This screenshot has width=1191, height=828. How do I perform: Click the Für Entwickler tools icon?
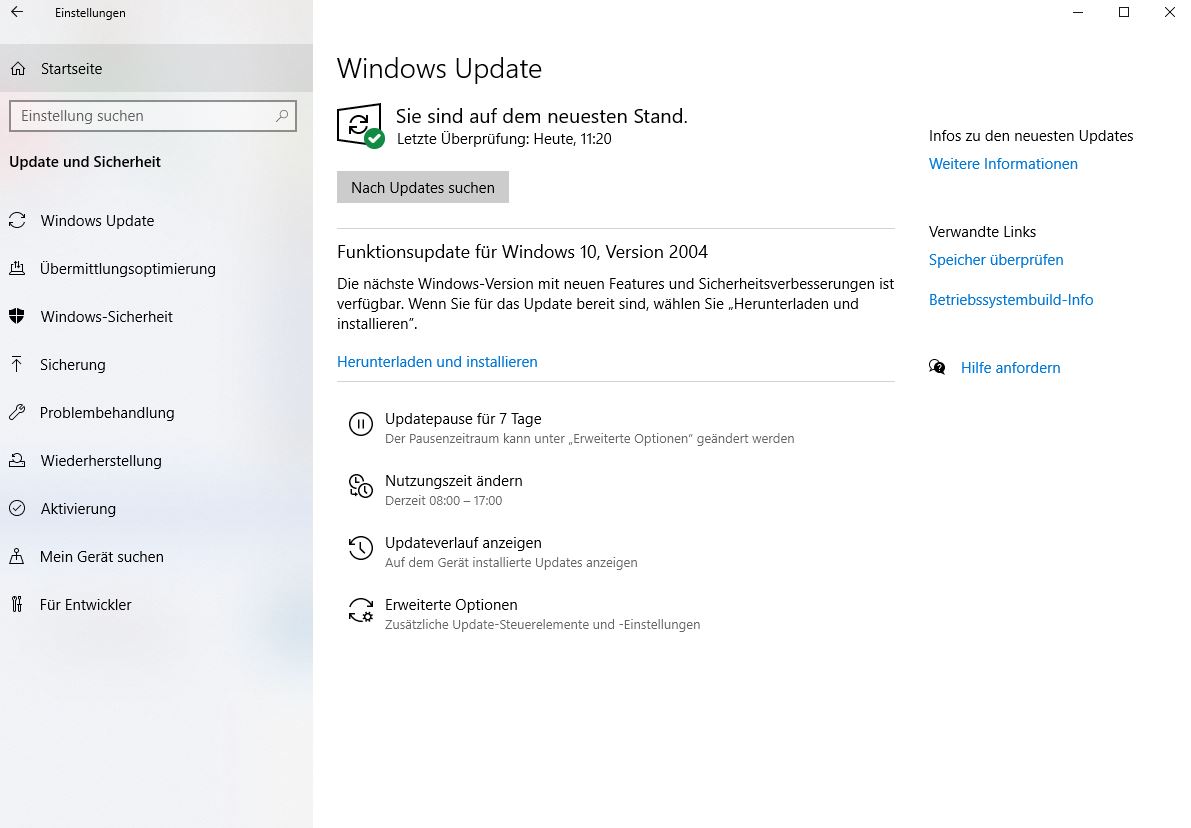click(17, 604)
